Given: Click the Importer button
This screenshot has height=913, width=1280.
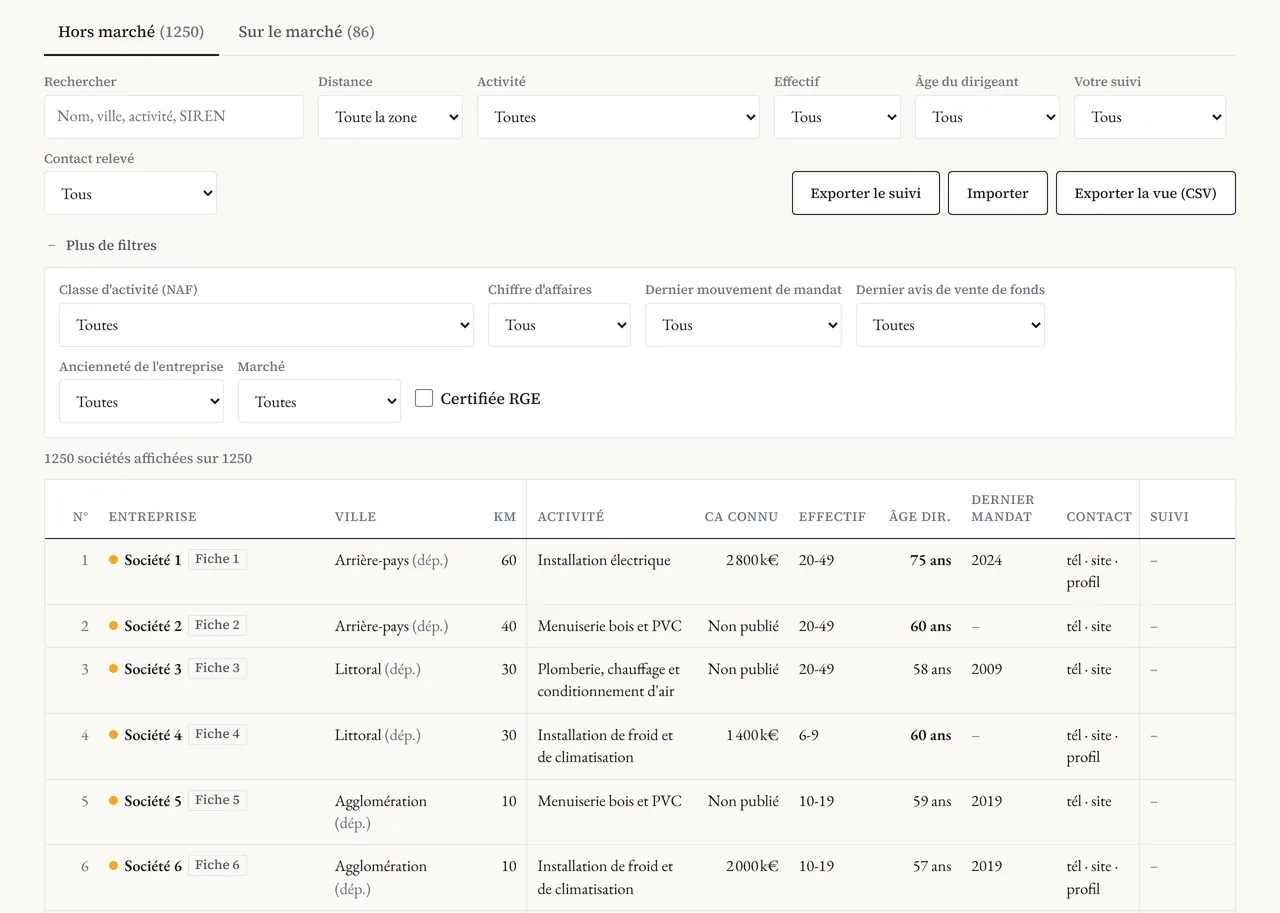Looking at the screenshot, I should click(998, 193).
